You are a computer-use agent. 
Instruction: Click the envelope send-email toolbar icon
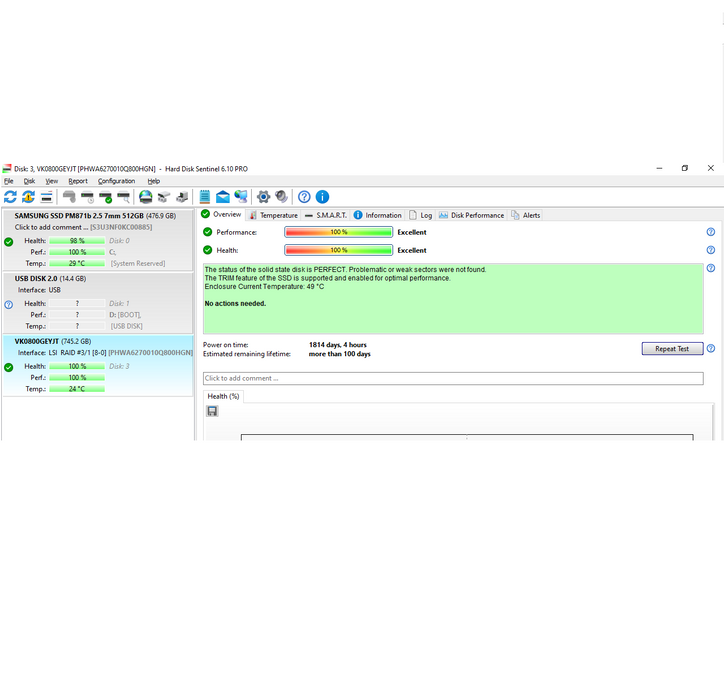pyautogui.click(x=223, y=197)
